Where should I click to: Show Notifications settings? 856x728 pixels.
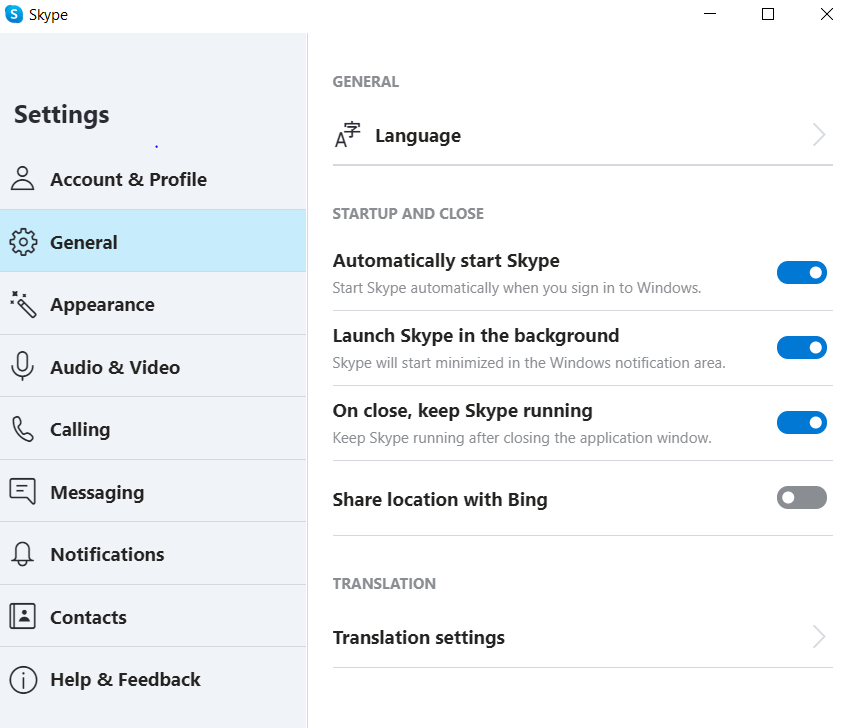point(153,553)
